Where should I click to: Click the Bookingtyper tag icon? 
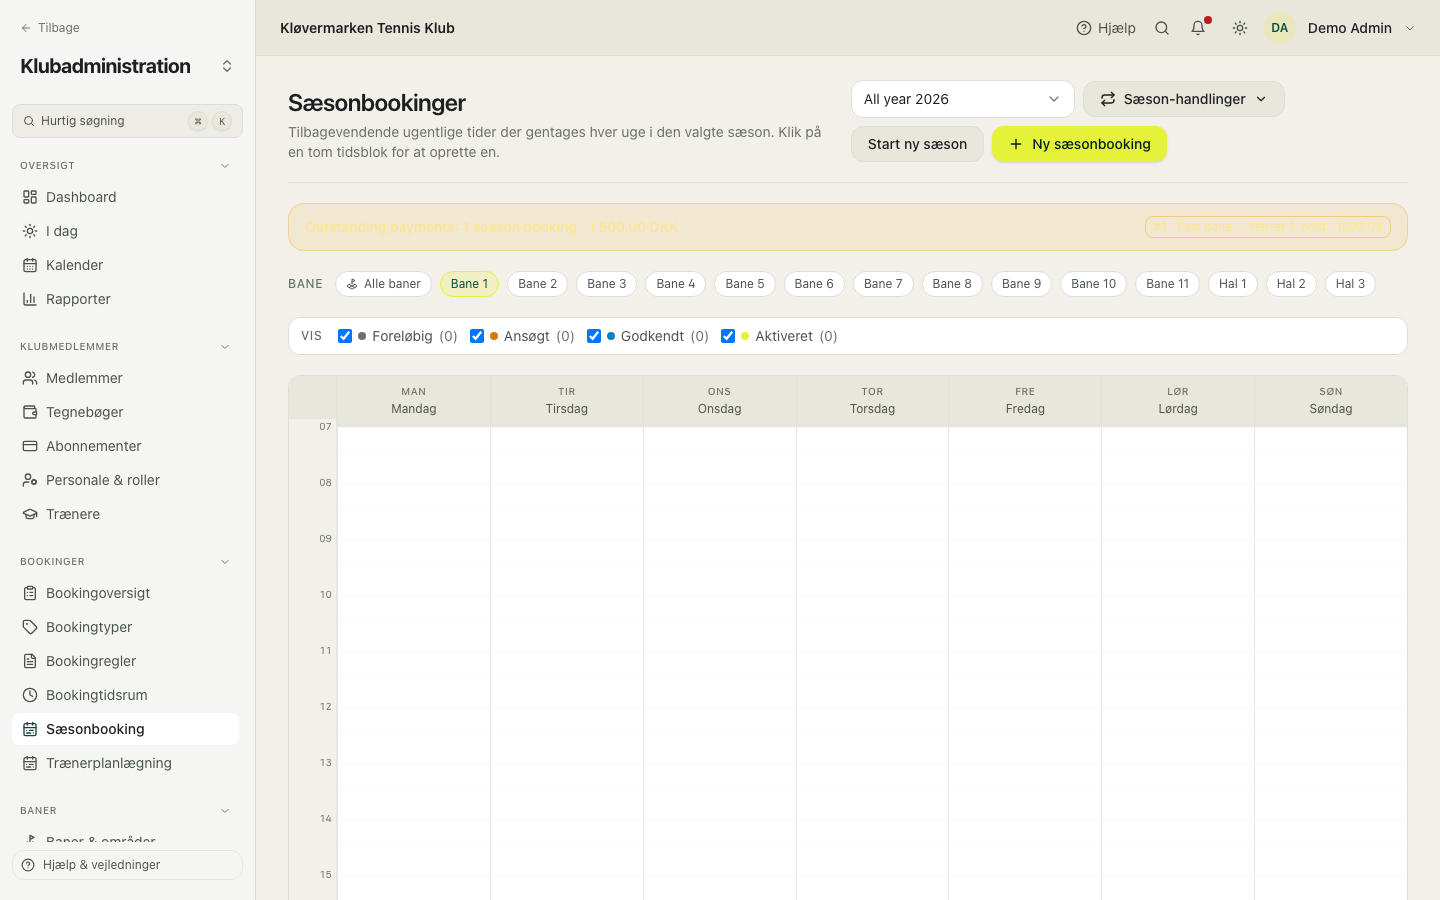tap(30, 627)
